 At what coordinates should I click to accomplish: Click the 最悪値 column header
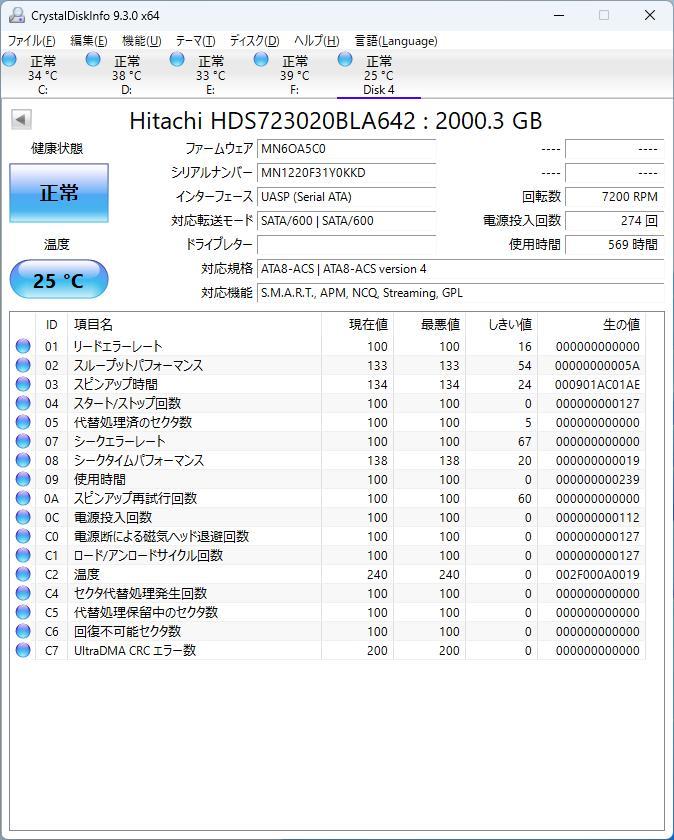point(429,324)
